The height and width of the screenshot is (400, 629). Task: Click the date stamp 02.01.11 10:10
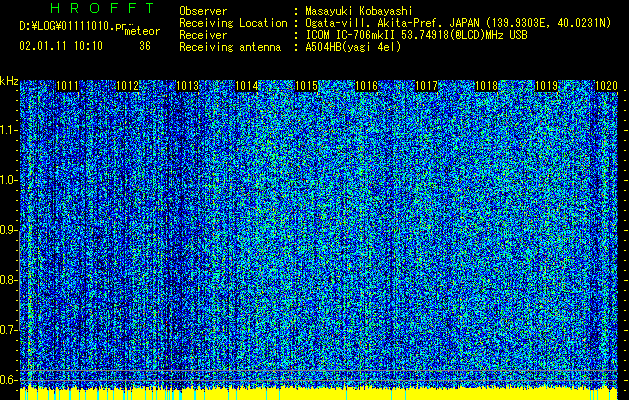pos(61,46)
